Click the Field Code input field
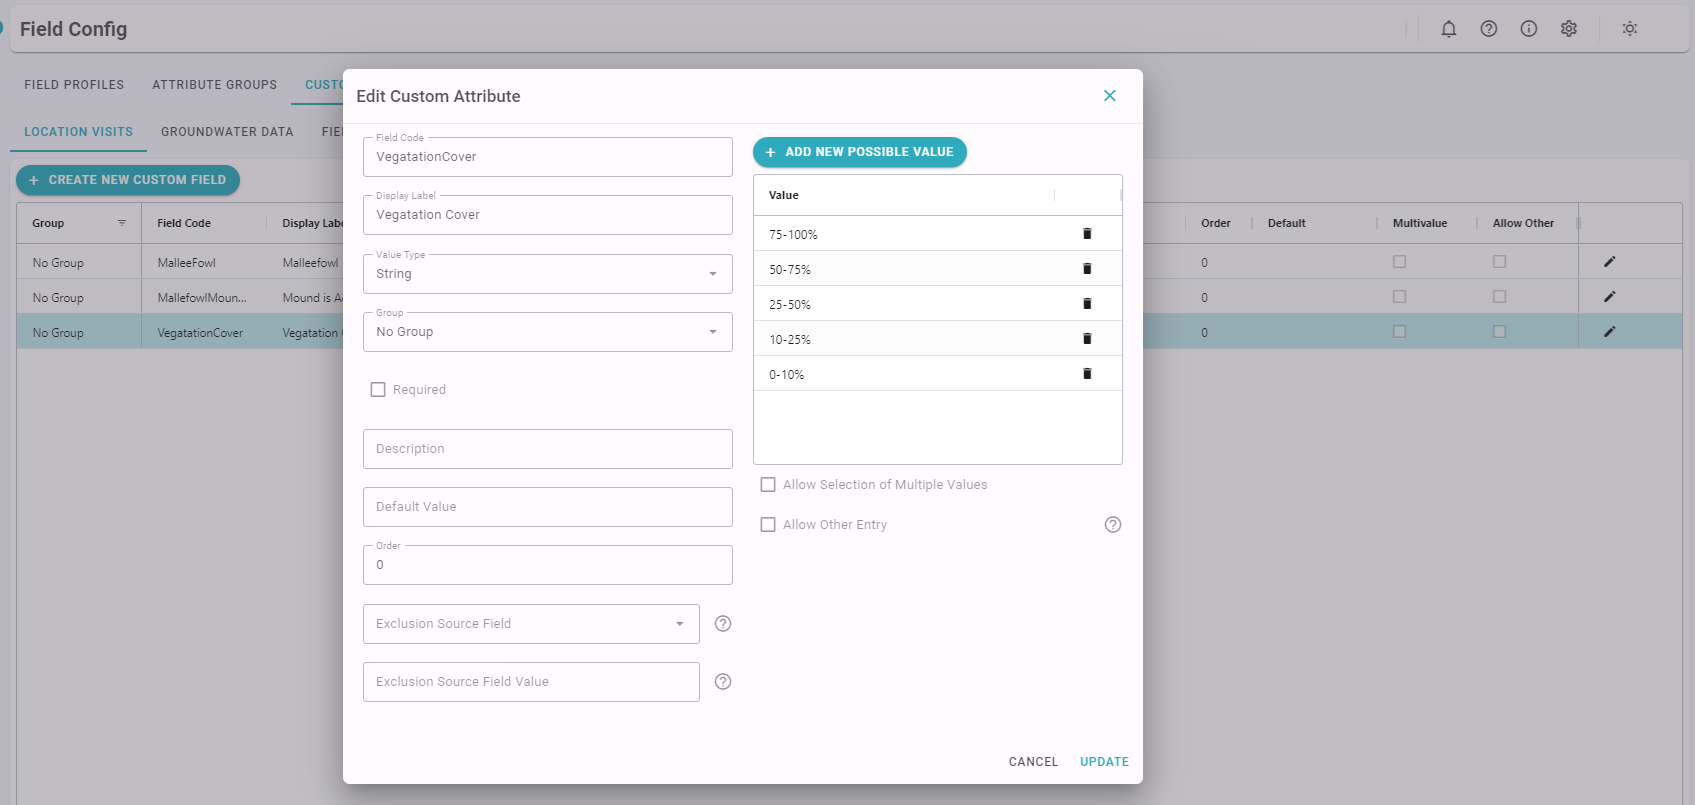 (548, 157)
